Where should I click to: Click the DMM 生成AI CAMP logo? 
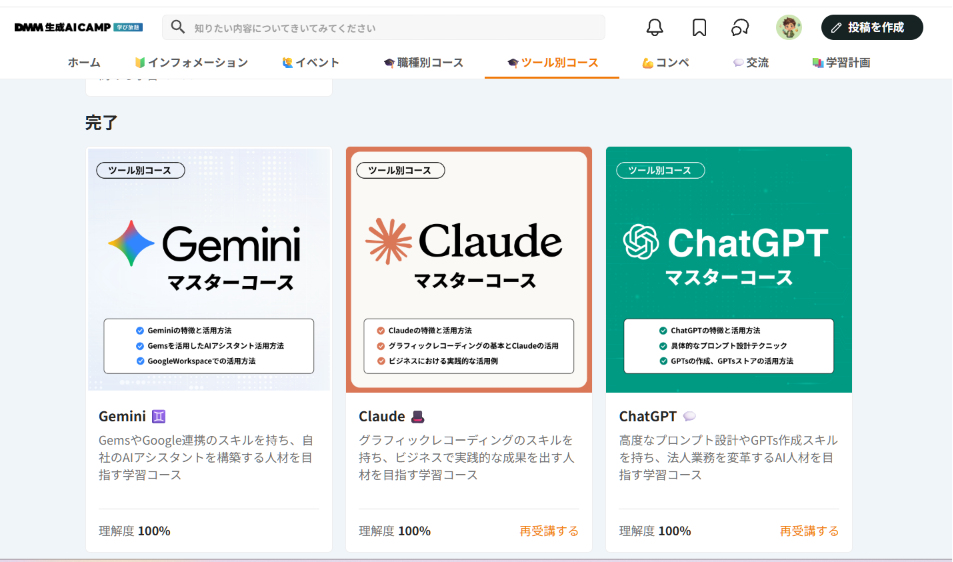point(78,27)
